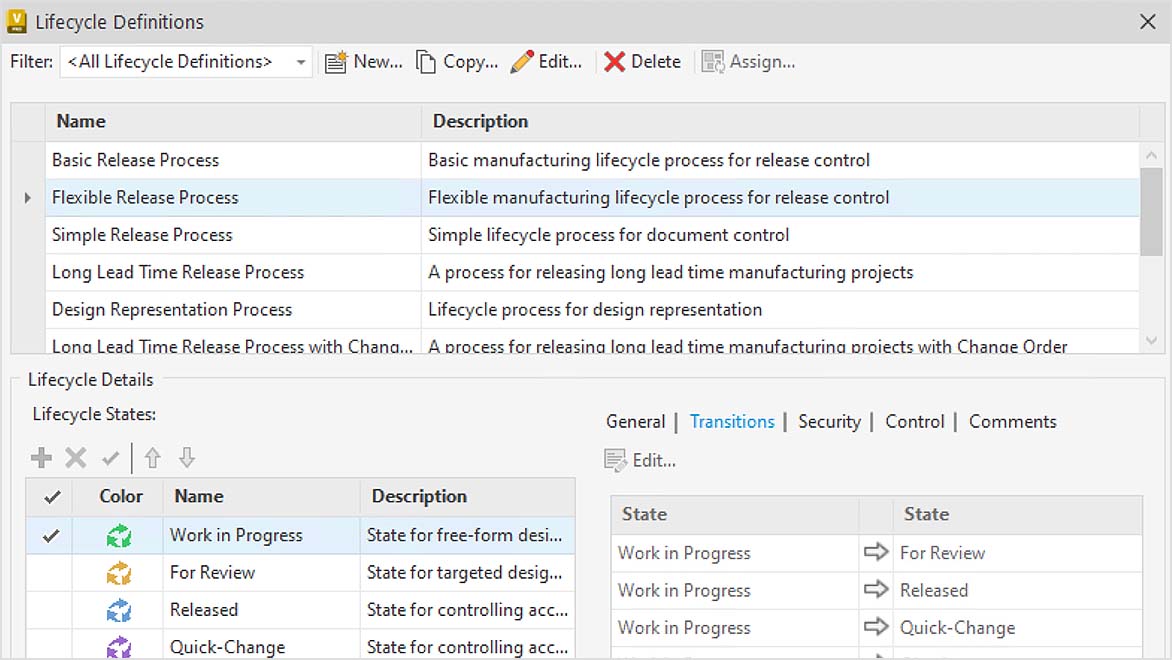The height and width of the screenshot is (660, 1172).
Task: Expand the Filter combo box arrow
Action: (x=300, y=61)
